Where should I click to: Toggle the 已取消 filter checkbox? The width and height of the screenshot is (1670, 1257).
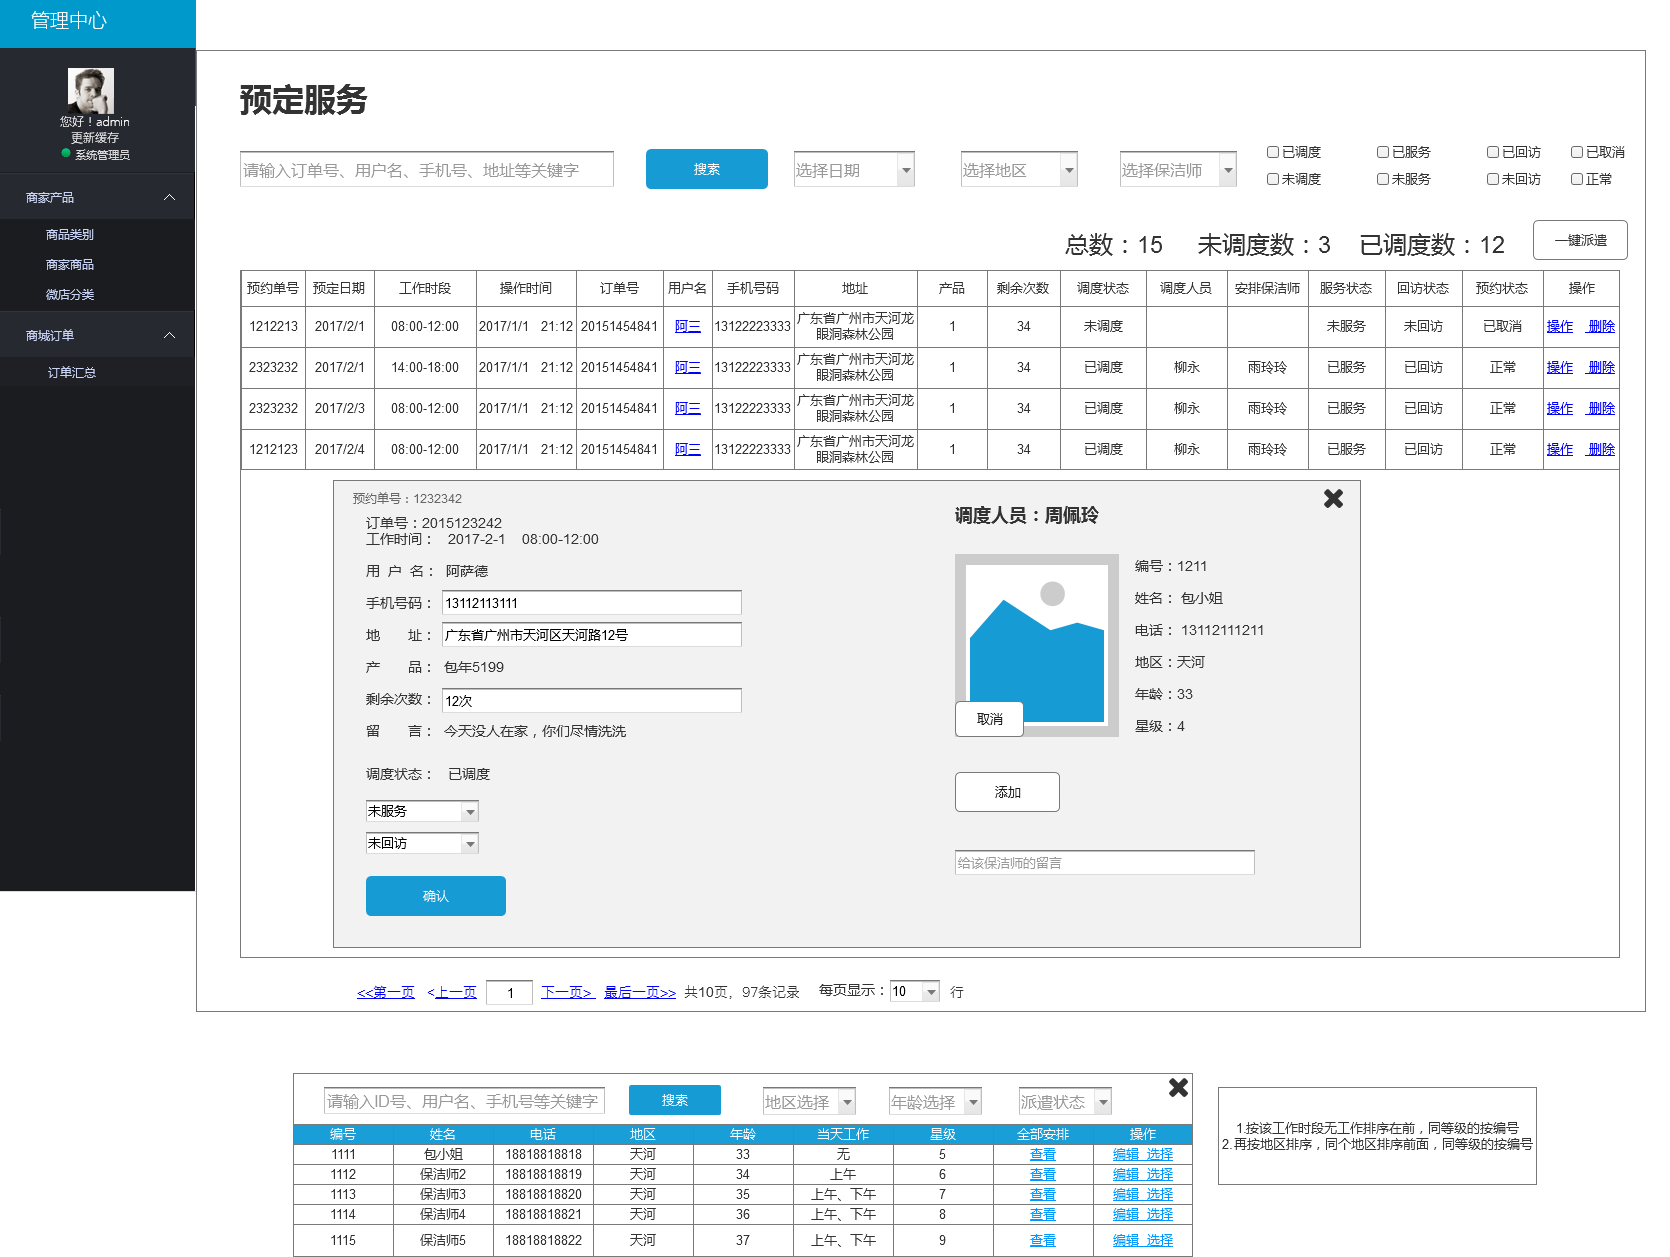pyautogui.click(x=1577, y=152)
